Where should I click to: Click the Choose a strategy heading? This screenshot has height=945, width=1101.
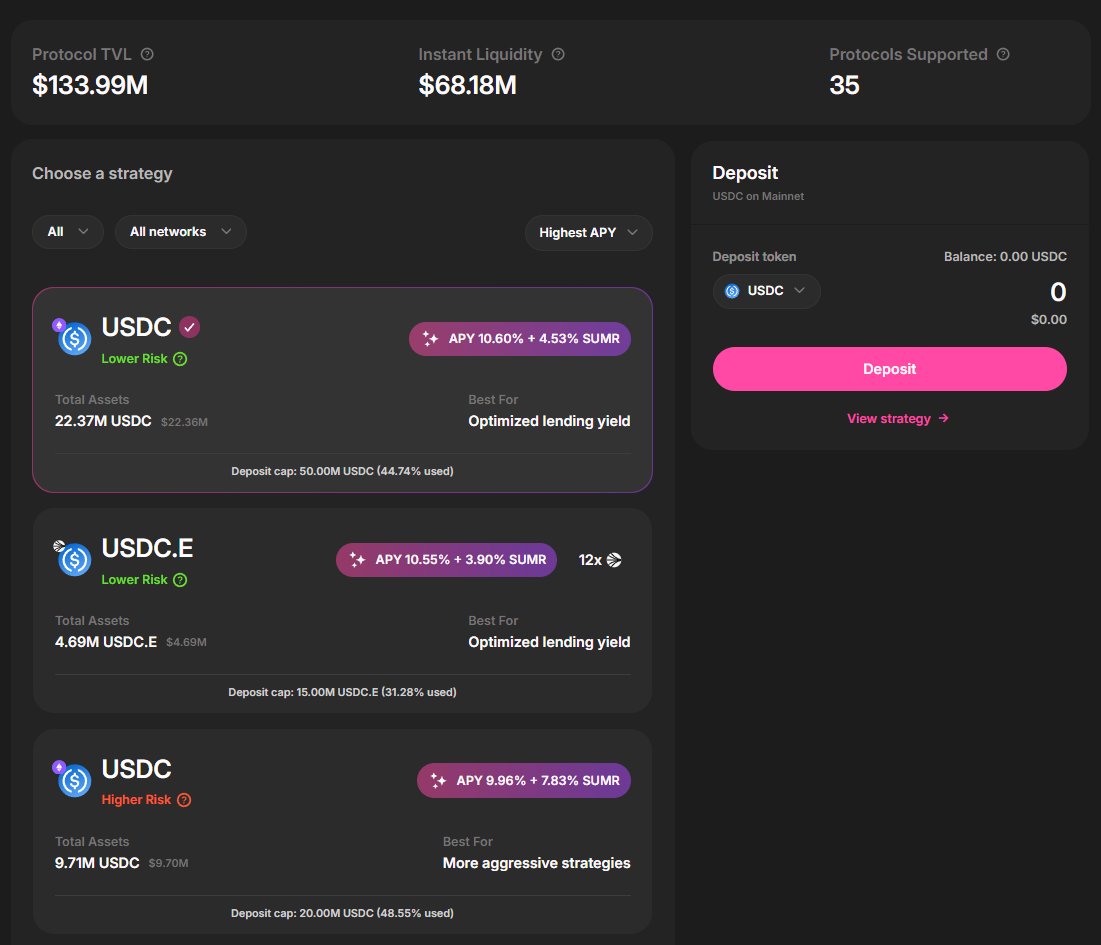click(102, 173)
